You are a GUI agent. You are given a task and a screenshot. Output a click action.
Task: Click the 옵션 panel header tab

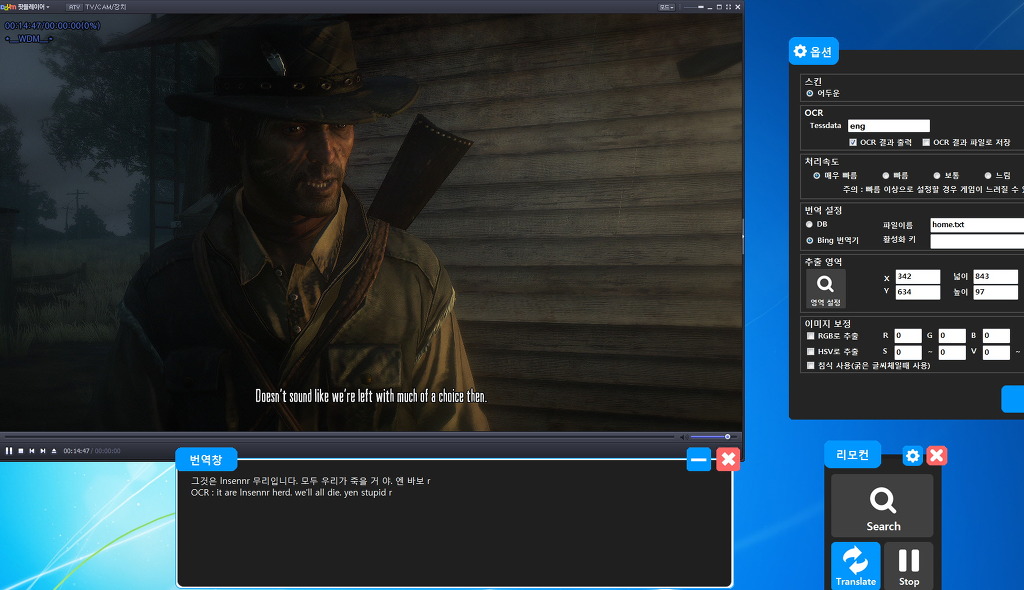point(813,51)
